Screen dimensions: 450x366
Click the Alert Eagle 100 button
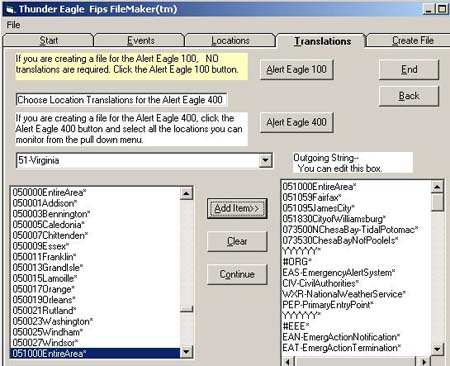(296, 69)
